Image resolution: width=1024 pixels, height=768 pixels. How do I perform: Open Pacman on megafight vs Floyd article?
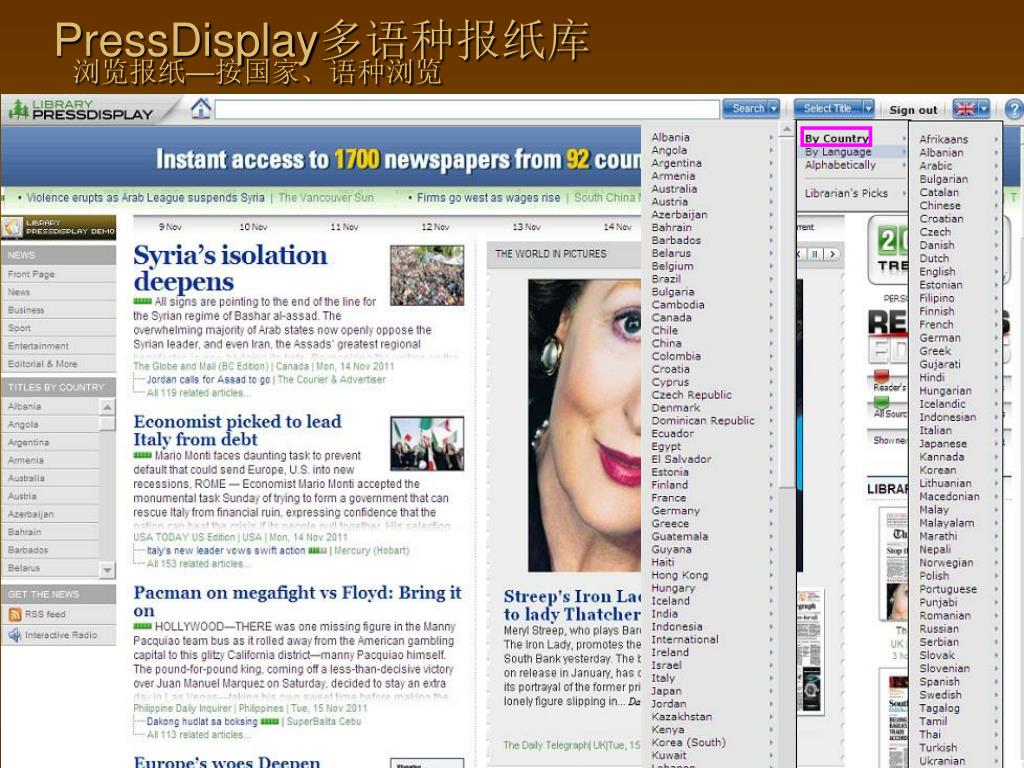(x=297, y=601)
